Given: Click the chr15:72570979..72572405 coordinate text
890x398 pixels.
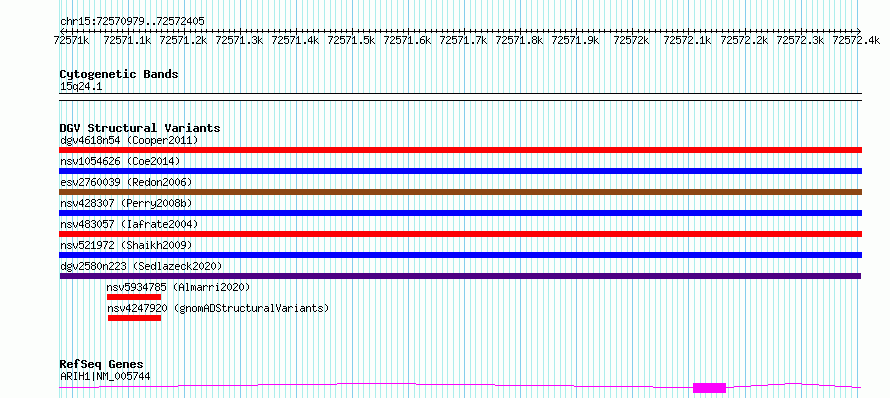Looking at the screenshot, I should pyautogui.click(x=132, y=21).
